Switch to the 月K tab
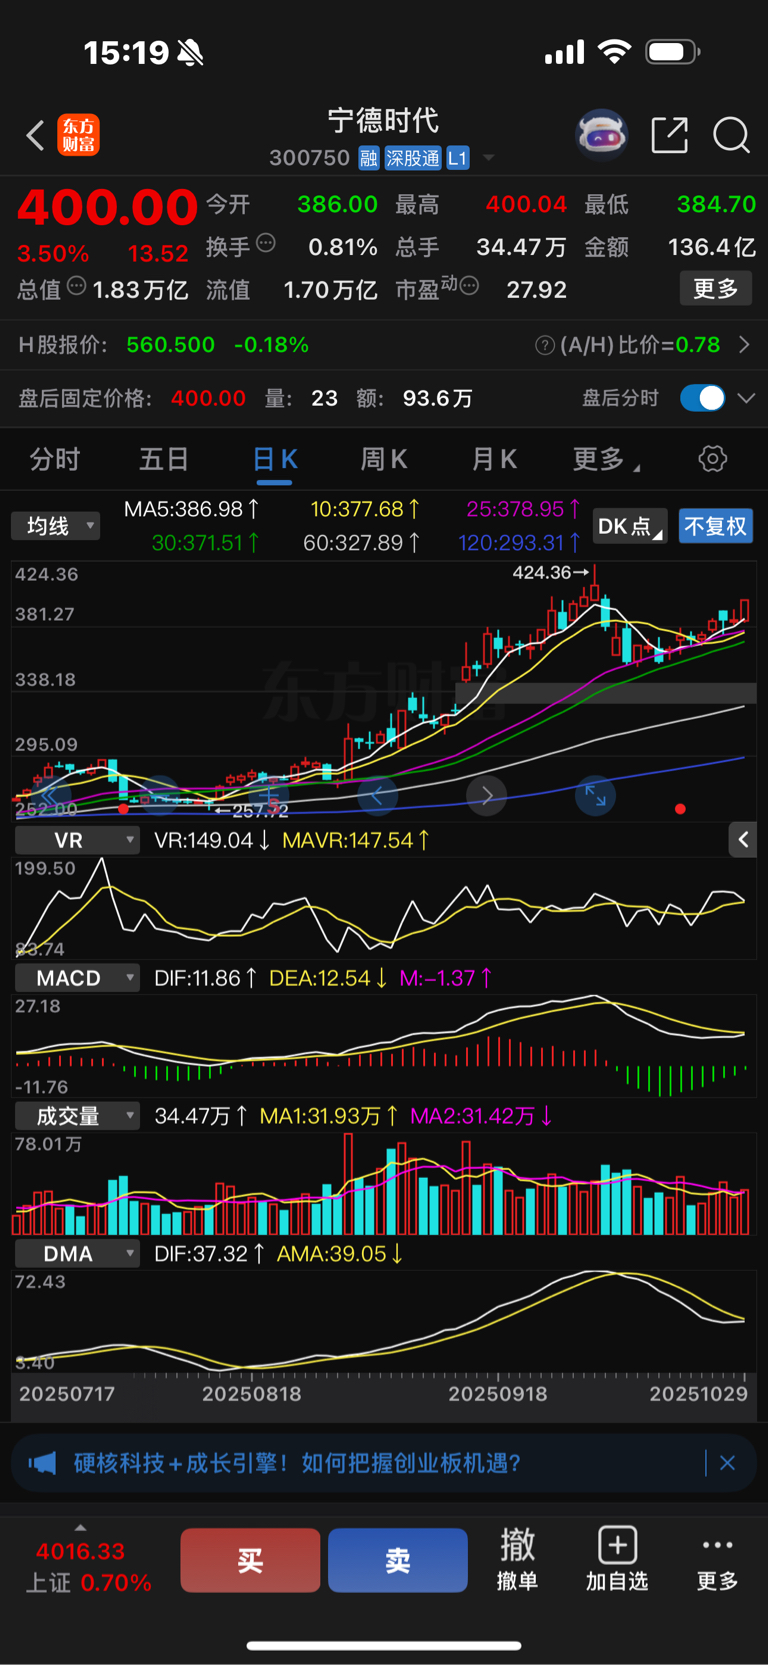The height and width of the screenshot is (1665, 768). tap(494, 459)
